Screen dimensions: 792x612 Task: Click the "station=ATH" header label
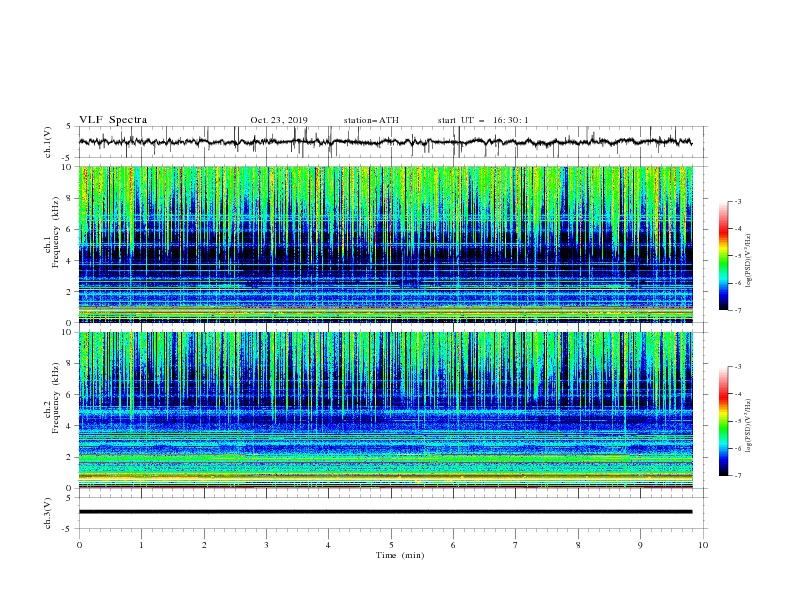click(x=371, y=120)
